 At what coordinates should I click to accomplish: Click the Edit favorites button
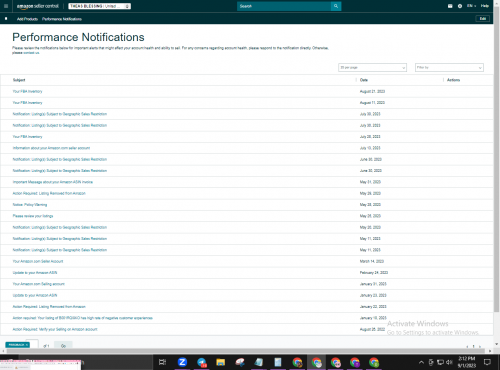(x=482, y=19)
